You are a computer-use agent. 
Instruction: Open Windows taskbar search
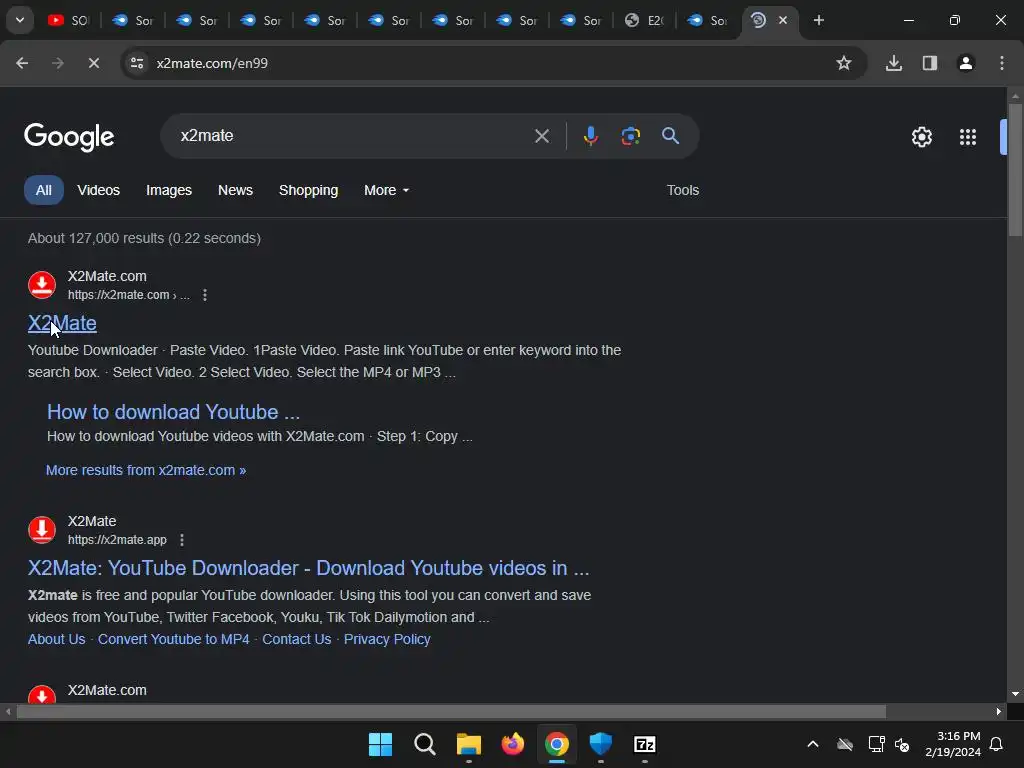424,744
